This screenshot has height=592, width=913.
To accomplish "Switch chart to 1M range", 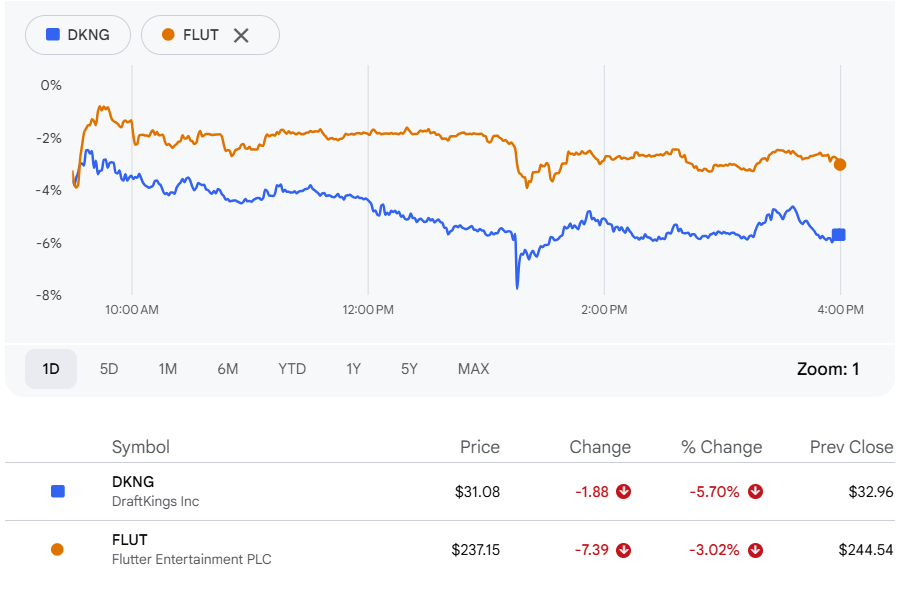I will pyautogui.click(x=167, y=369).
